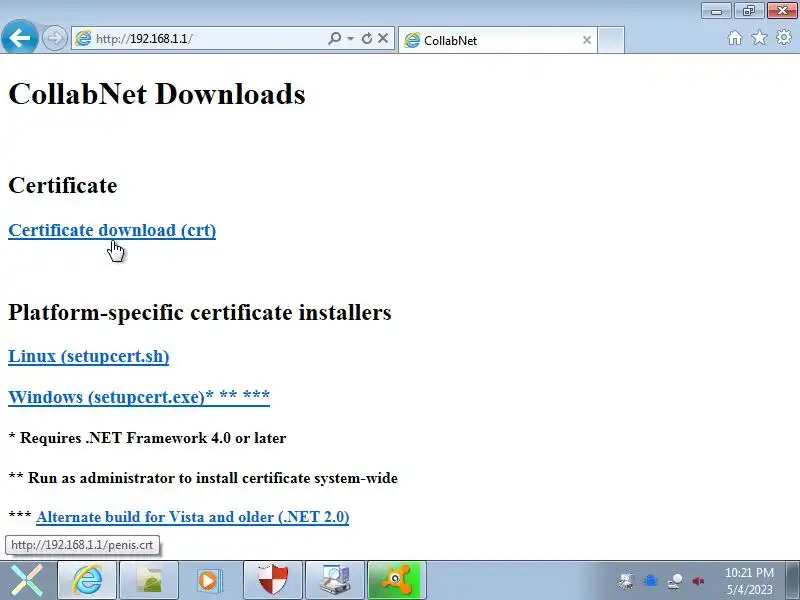Open Alternate build for Vista and older link
Viewport: 800px width, 600px height.
point(193,517)
